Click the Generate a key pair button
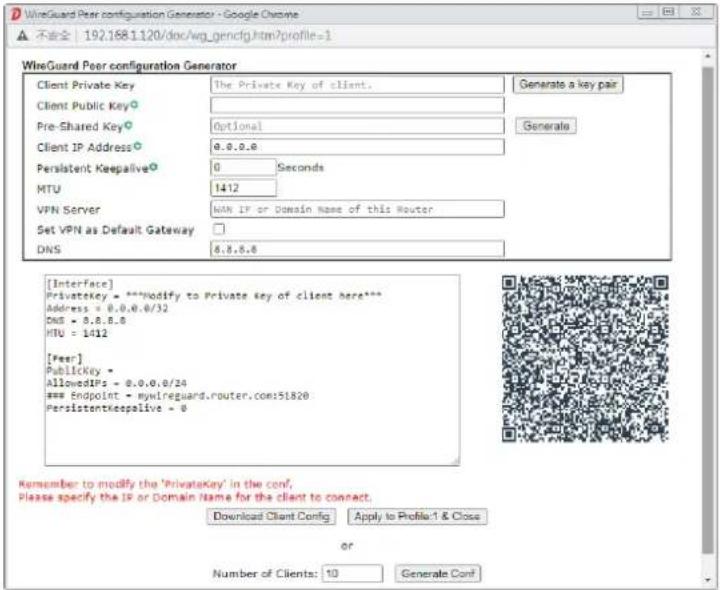The width and height of the screenshot is (720, 590). point(568,84)
